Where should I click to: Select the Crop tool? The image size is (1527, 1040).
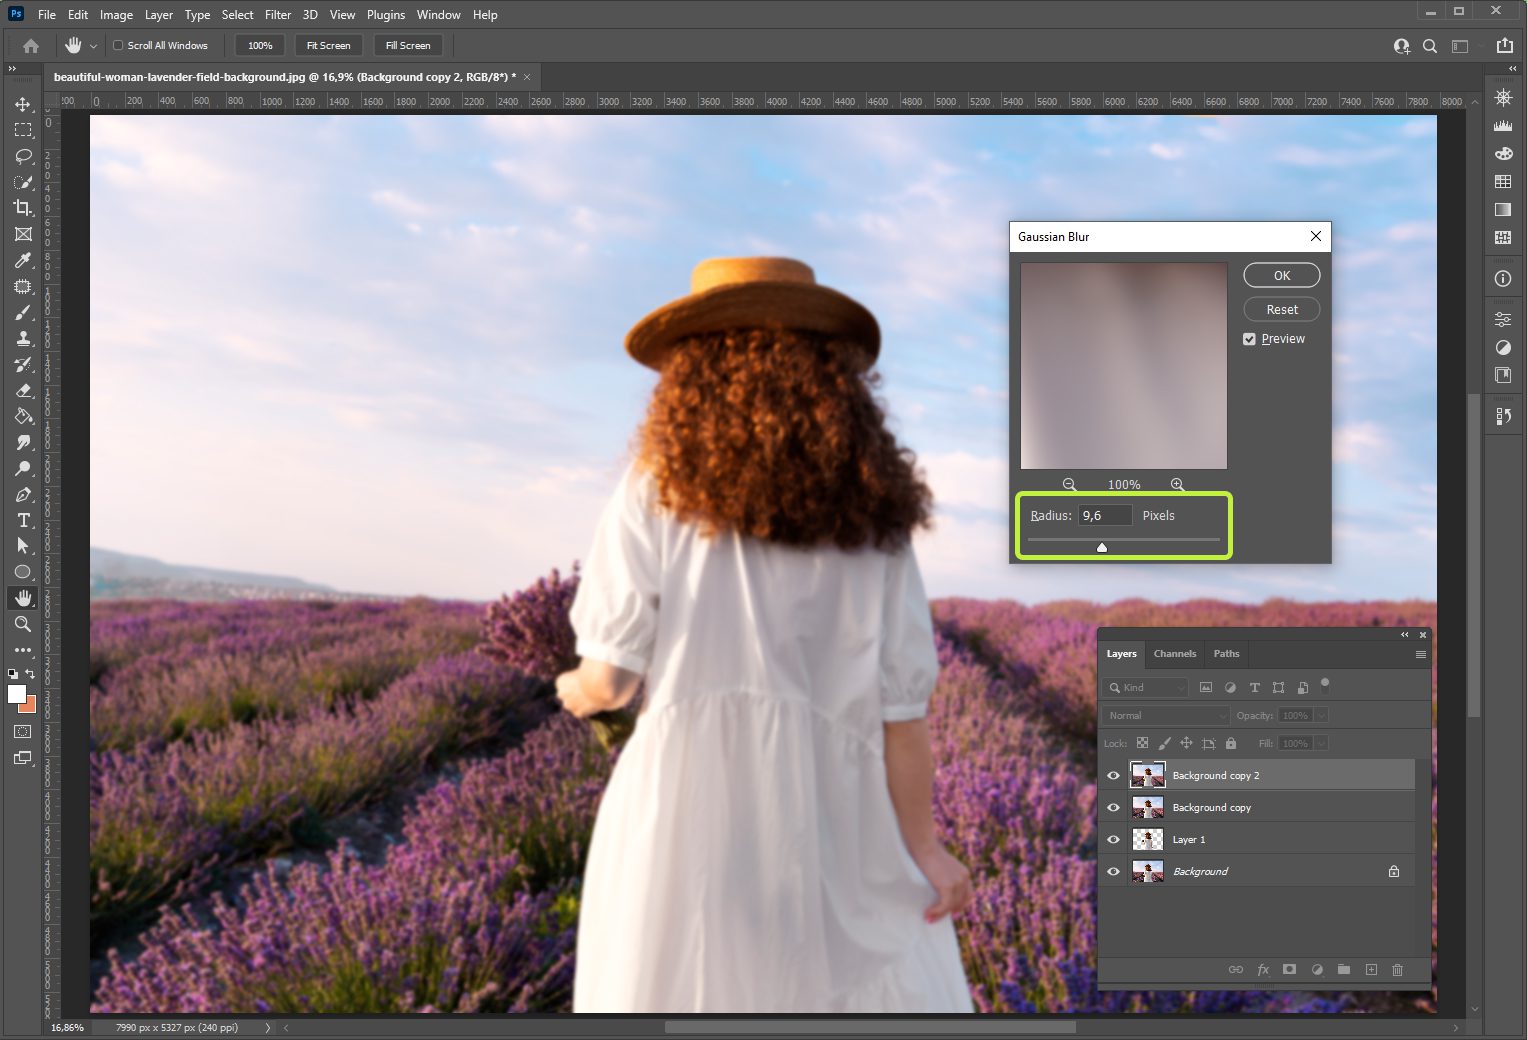click(23, 208)
